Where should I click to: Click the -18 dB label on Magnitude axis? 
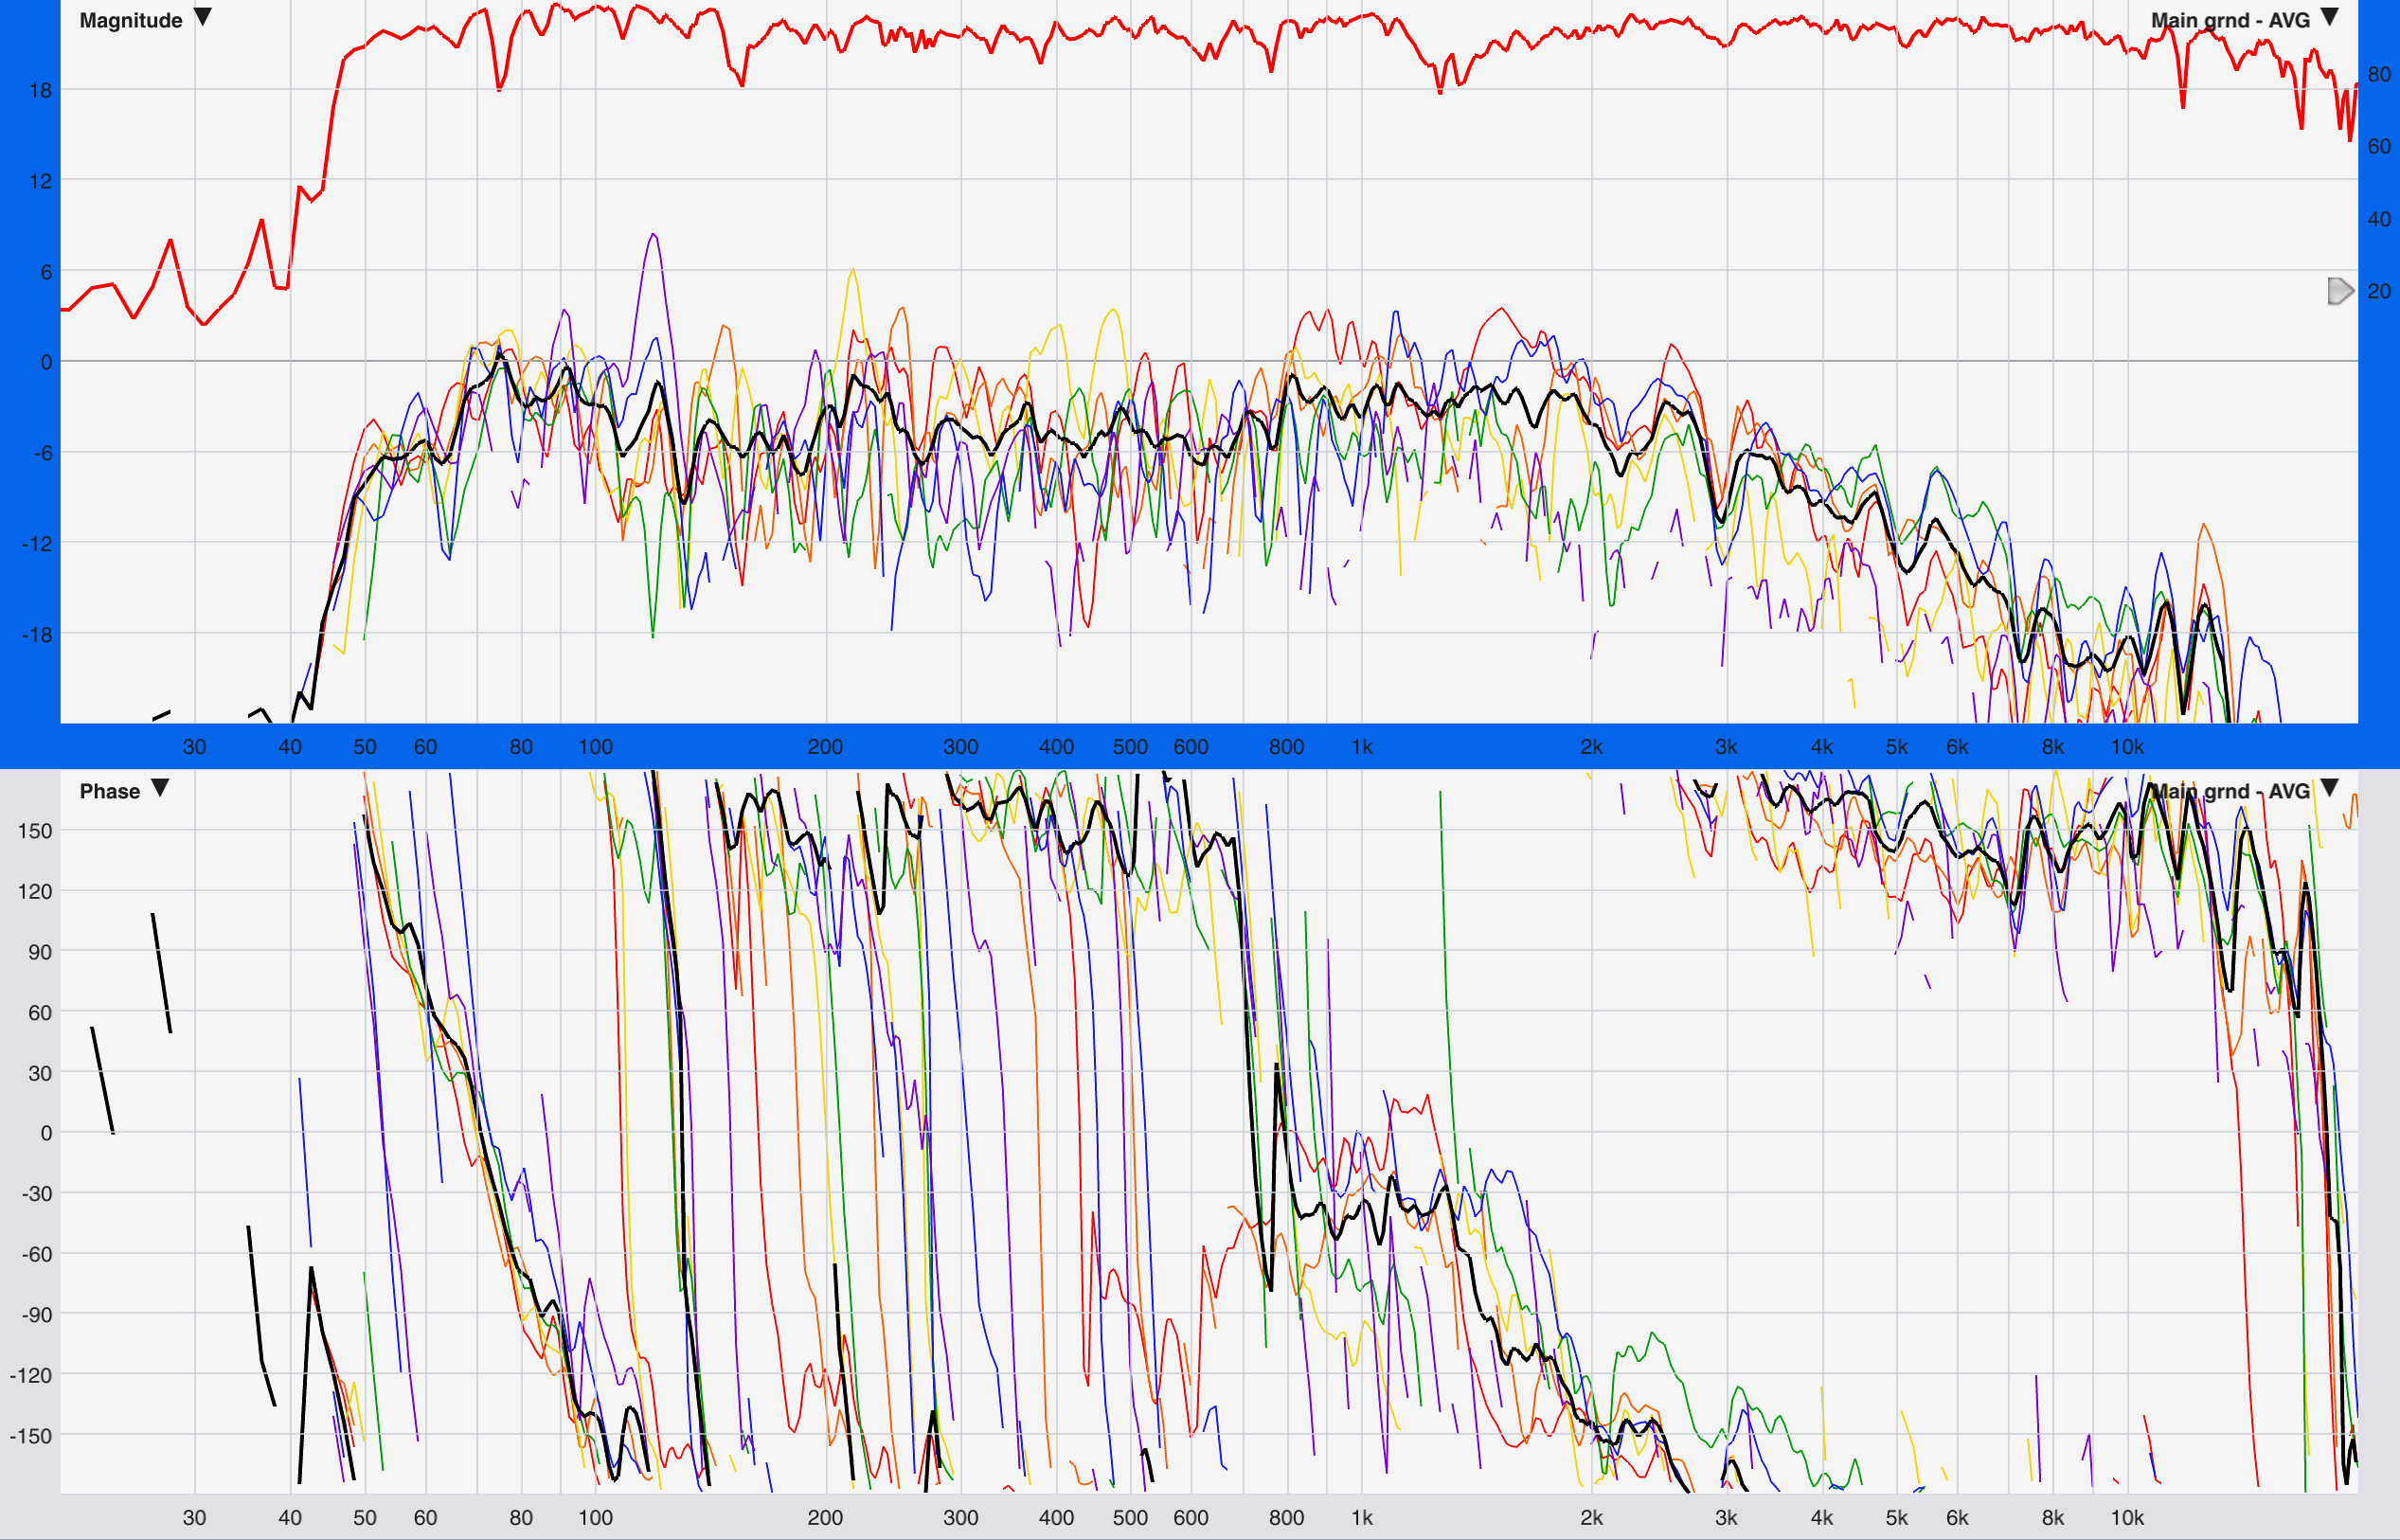click(37, 635)
